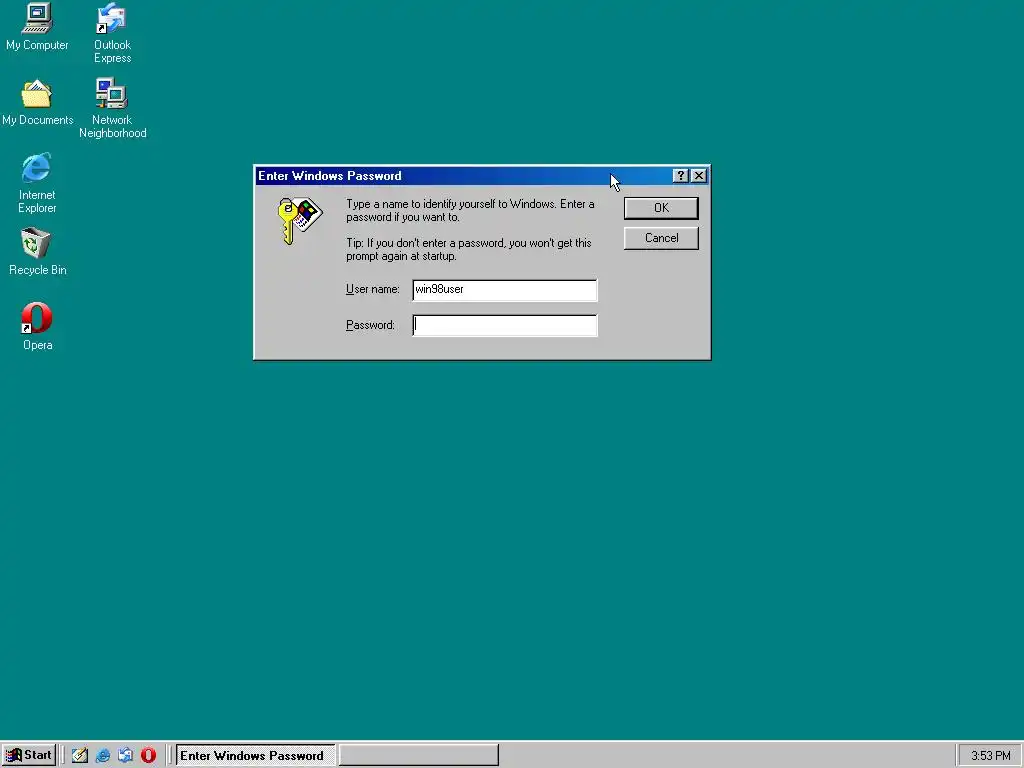Screen dimensions: 1024x768
Task: Select the Recycle Bin icon
Action: pos(37,251)
